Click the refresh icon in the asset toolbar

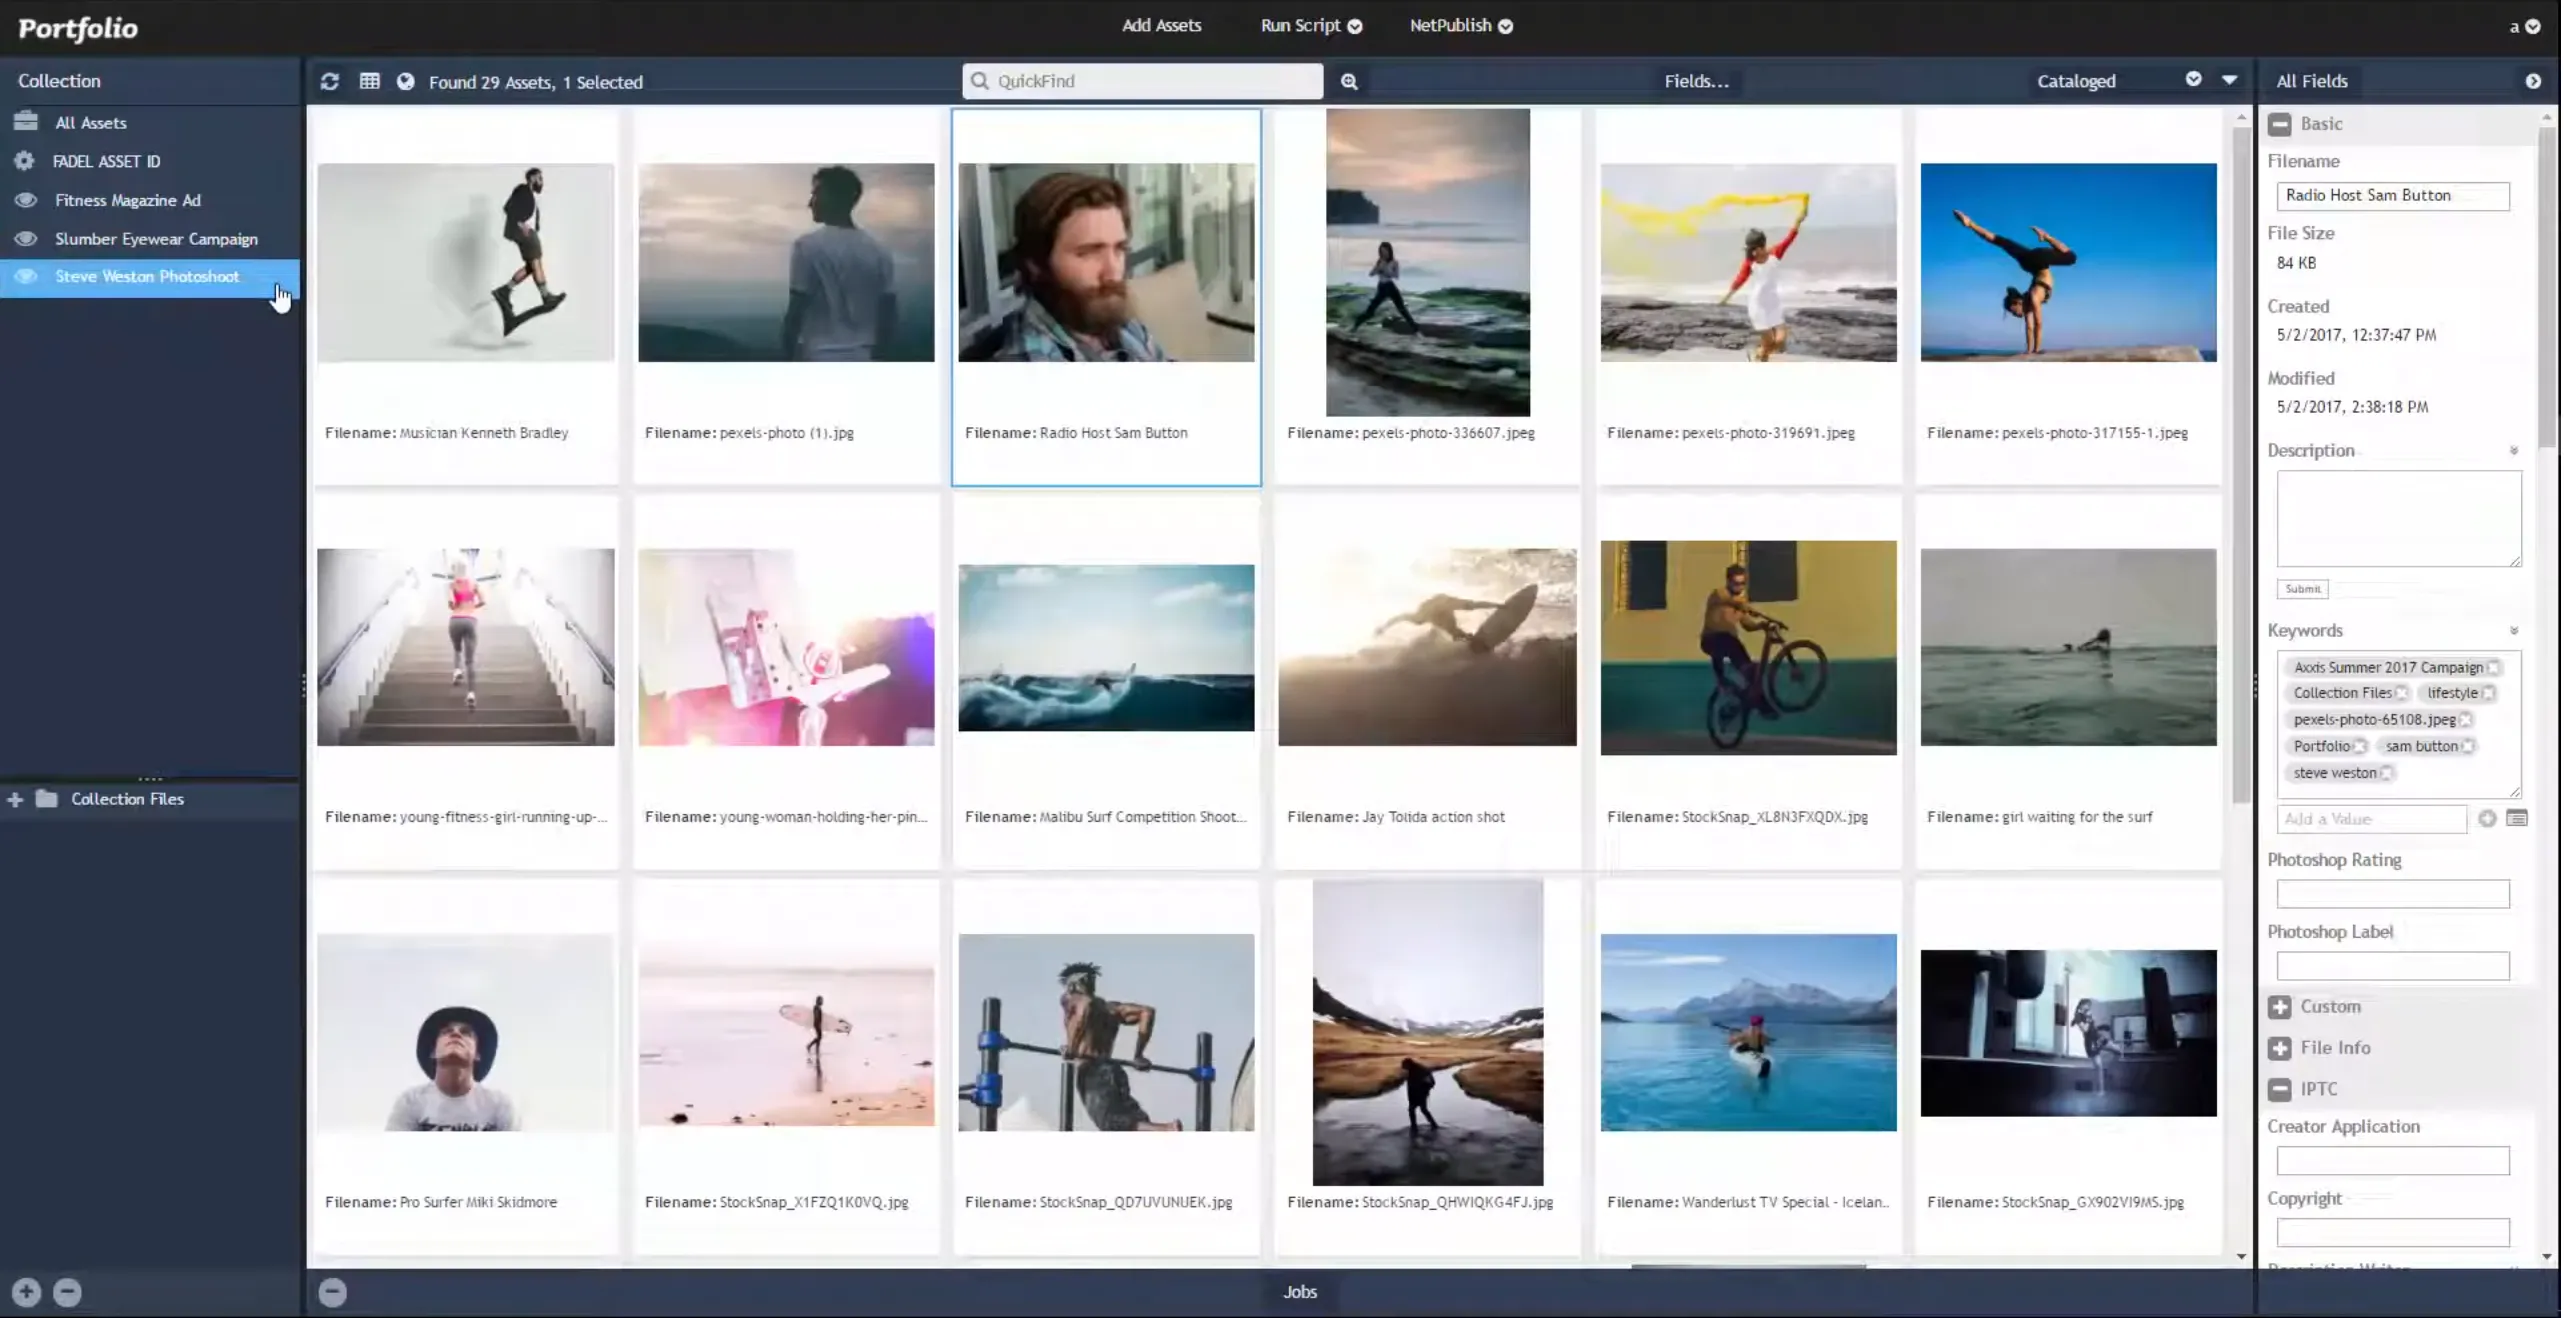(329, 81)
